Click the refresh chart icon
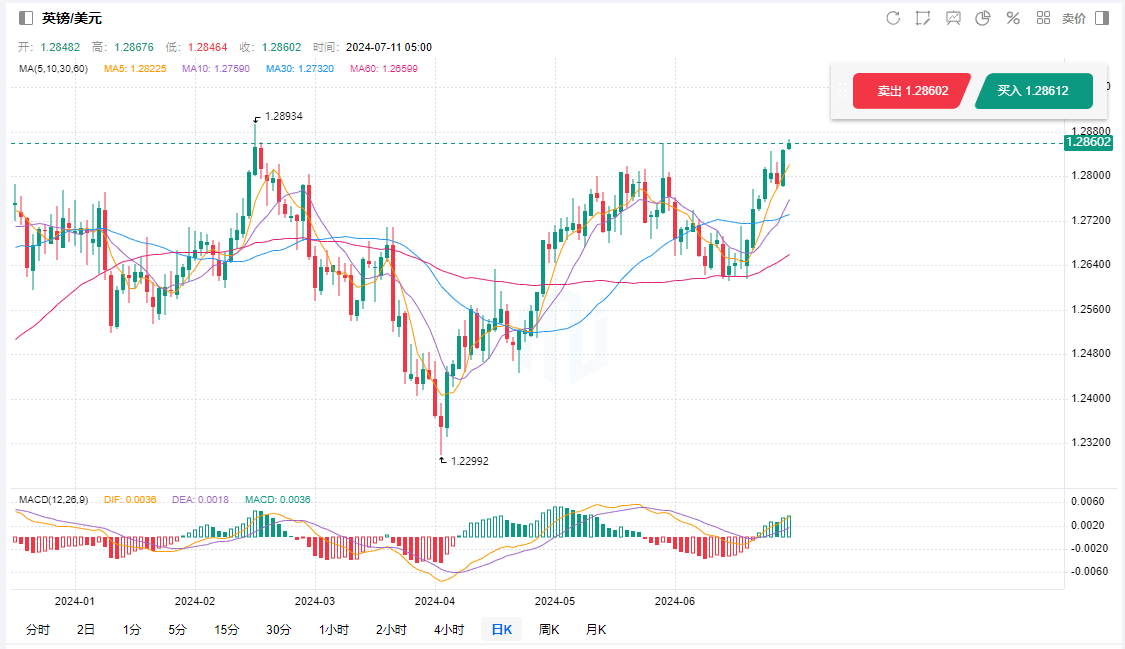The height and width of the screenshot is (649, 1125). pyautogui.click(x=893, y=18)
